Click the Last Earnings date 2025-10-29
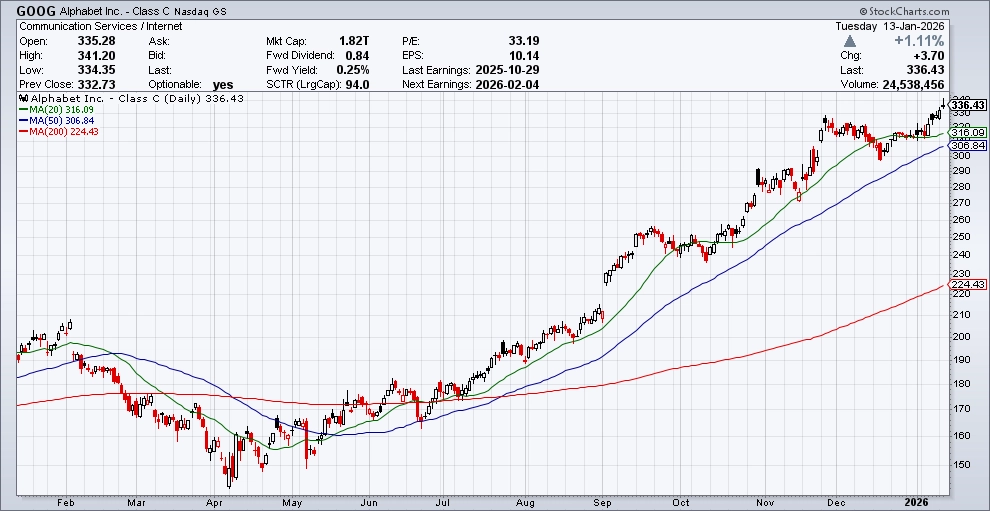 506,70
